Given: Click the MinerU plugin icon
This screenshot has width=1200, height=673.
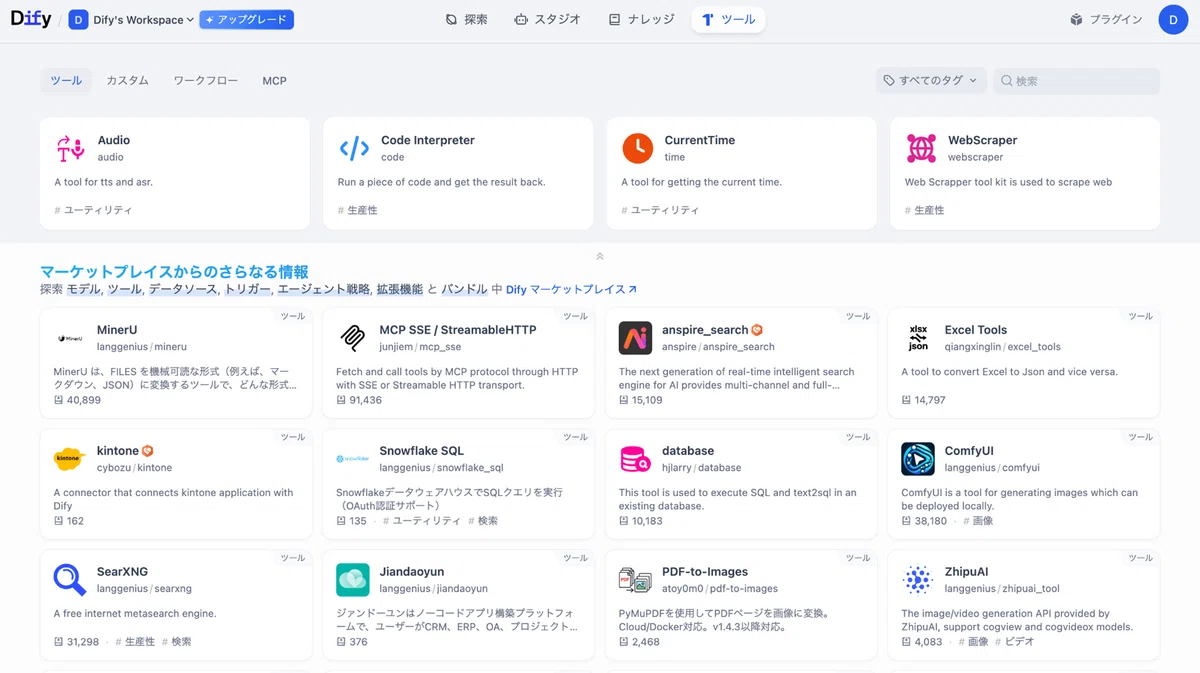Looking at the screenshot, I should pyautogui.click(x=70, y=338).
